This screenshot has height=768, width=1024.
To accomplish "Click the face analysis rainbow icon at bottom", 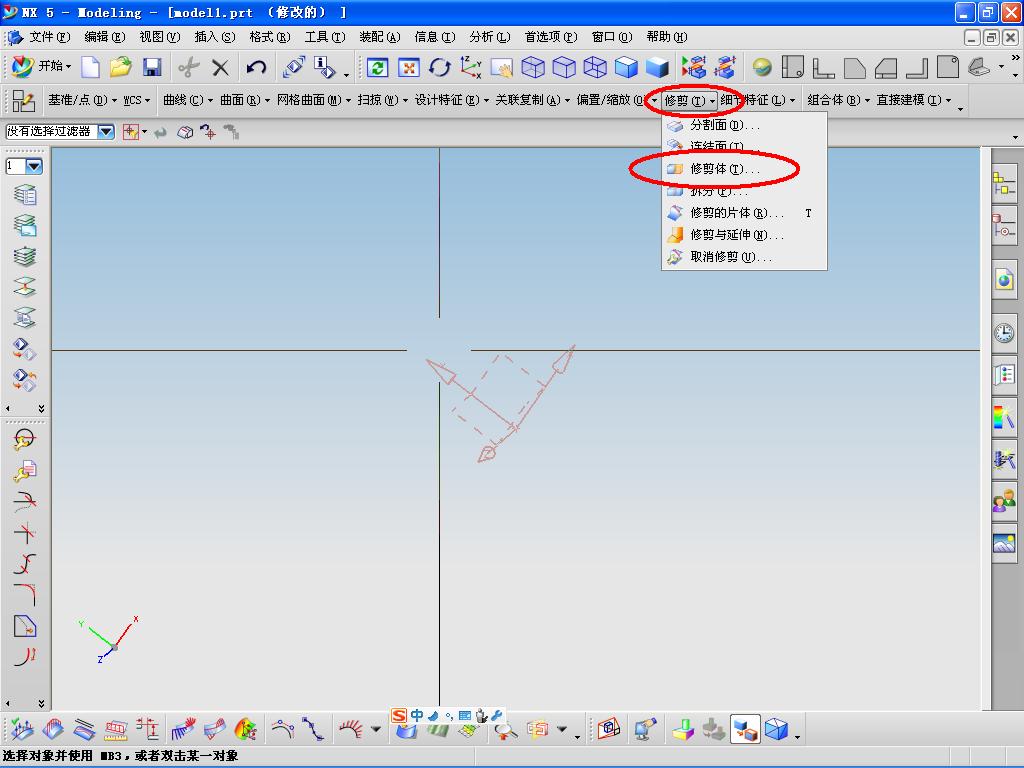I will point(246,729).
